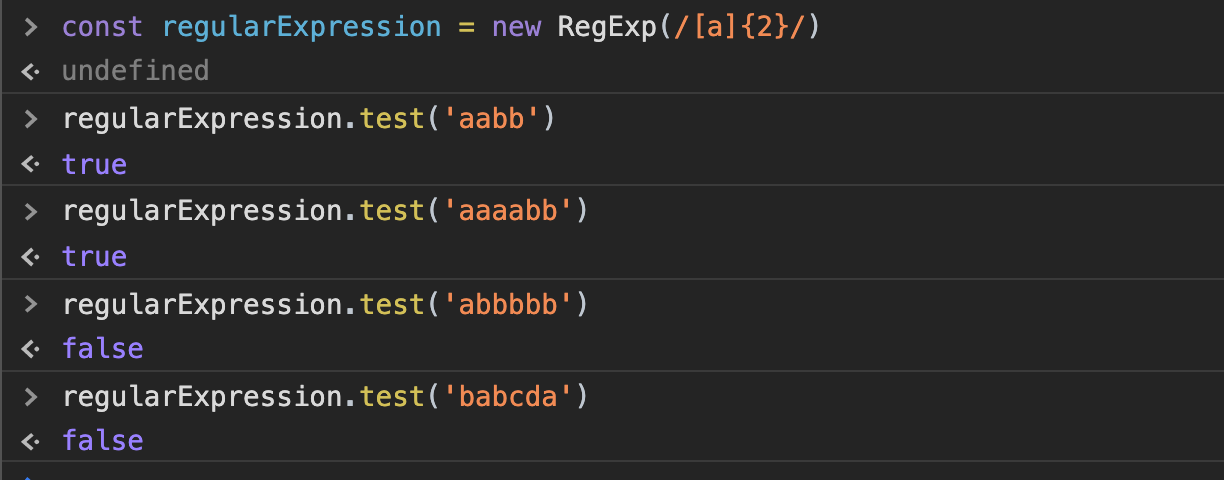
Task: Click the undefined result text
Action: (135, 71)
